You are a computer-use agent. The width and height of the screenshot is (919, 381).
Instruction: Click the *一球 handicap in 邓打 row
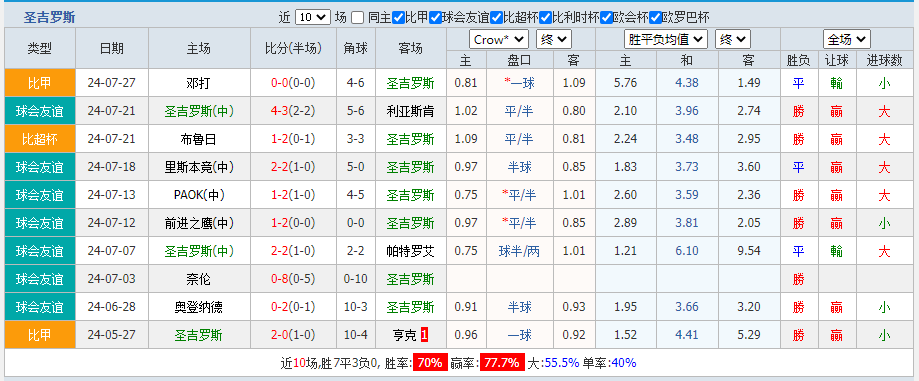pyautogui.click(x=519, y=83)
